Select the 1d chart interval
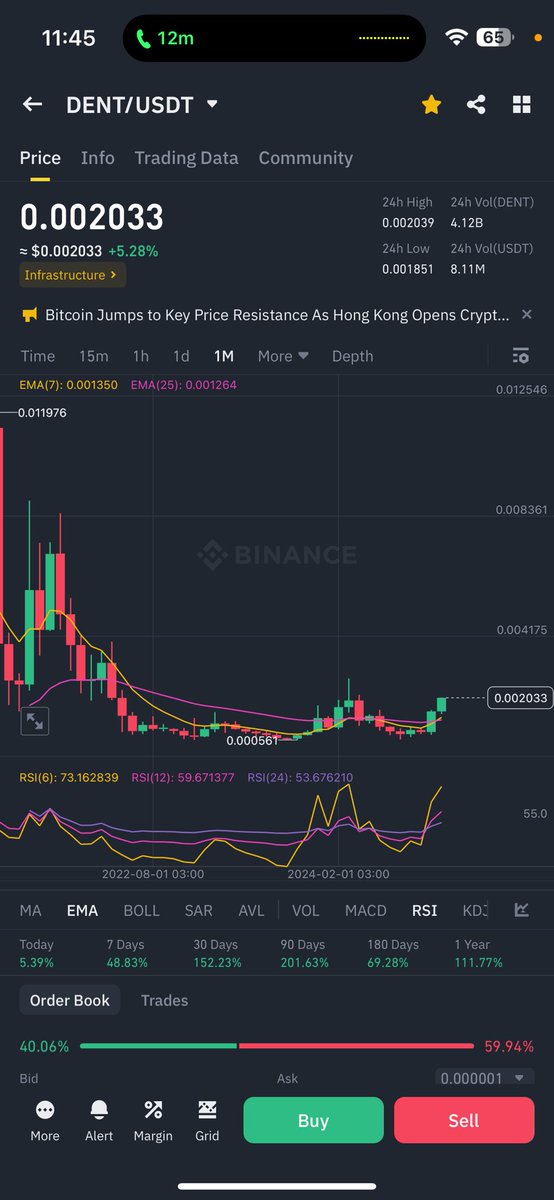 point(181,356)
